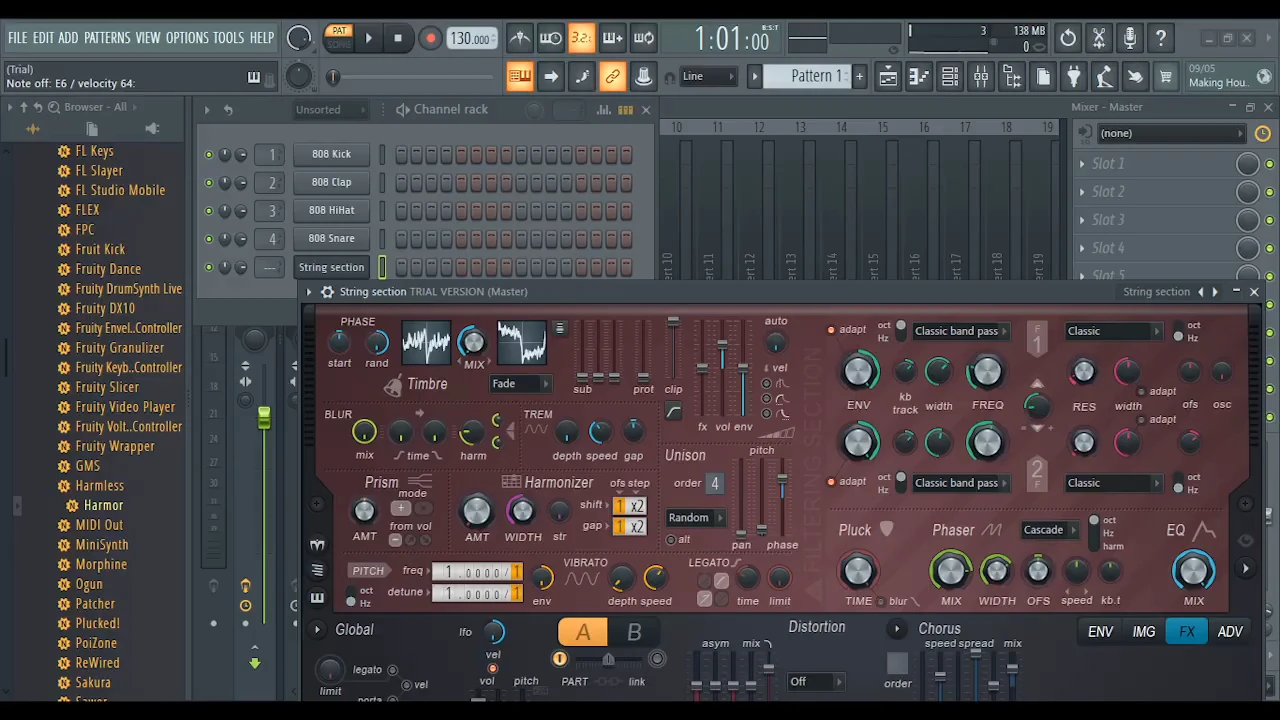The height and width of the screenshot is (720, 1280).
Task: Open the Playlist view icon
Action: coord(888,76)
